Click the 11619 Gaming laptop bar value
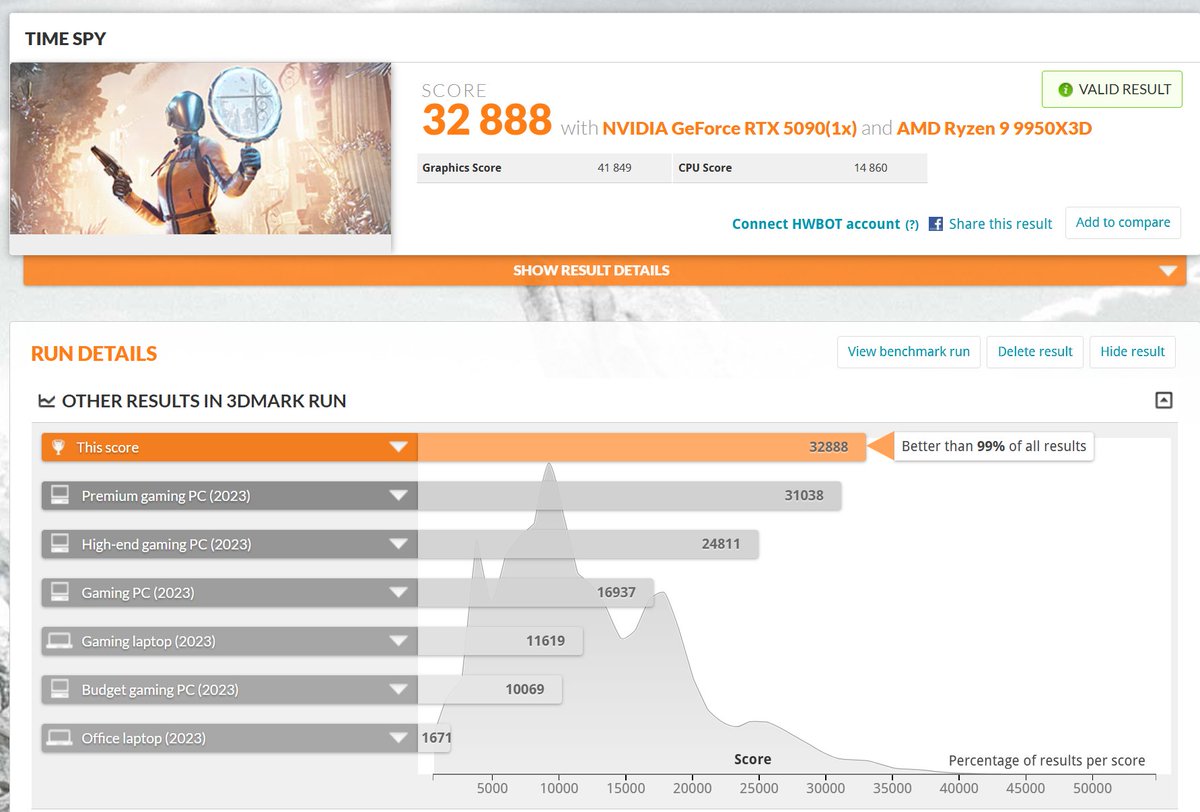1200x812 pixels. (546, 641)
